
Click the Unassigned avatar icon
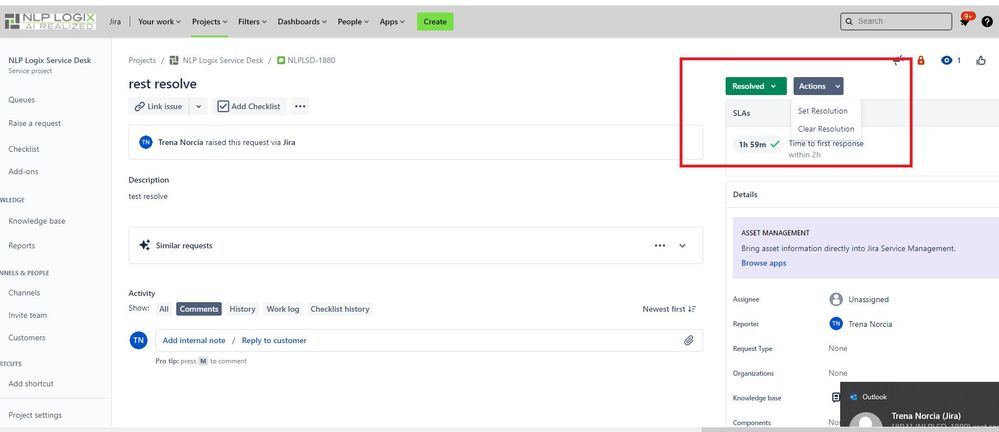point(836,299)
